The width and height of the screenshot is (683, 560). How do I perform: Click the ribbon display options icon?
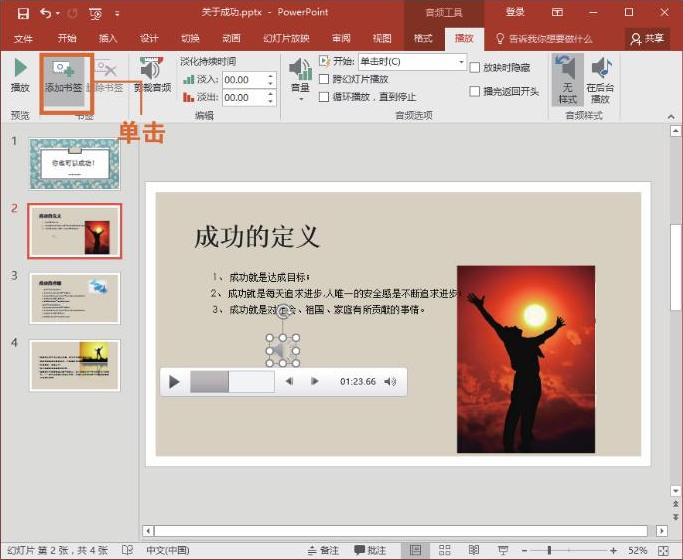557,12
